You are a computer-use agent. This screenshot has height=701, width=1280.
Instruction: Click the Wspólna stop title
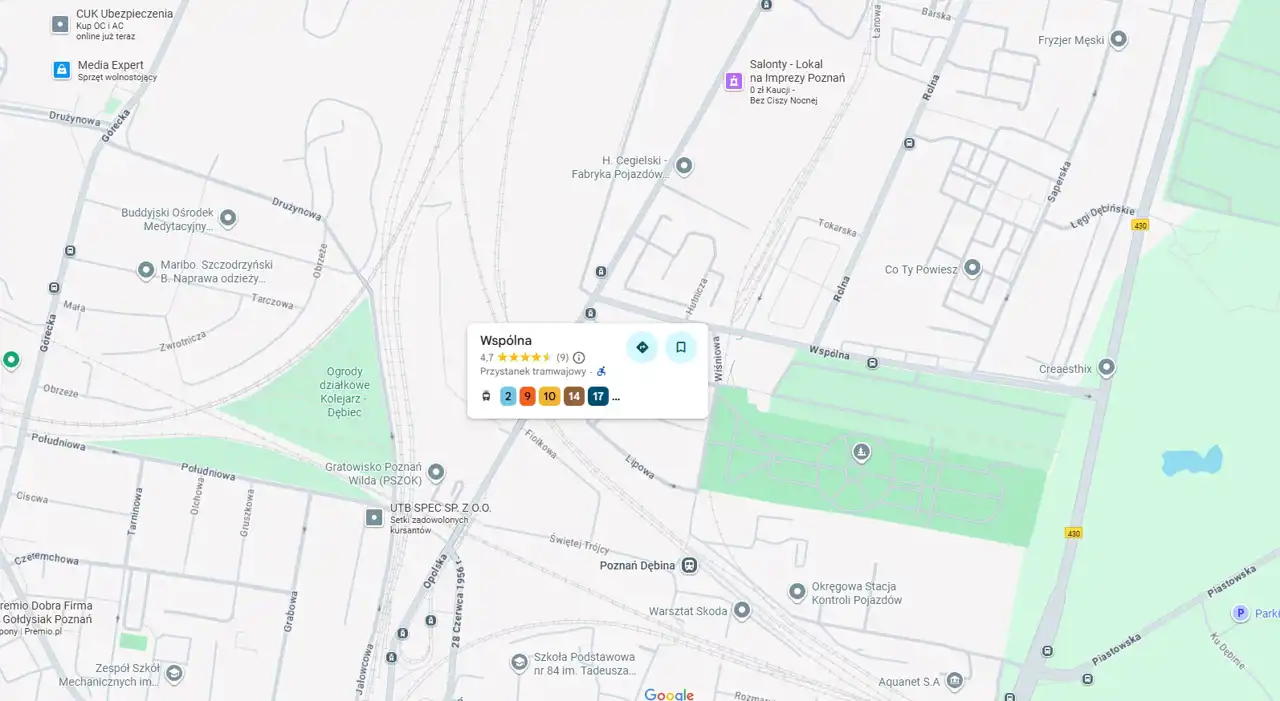(506, 340)
